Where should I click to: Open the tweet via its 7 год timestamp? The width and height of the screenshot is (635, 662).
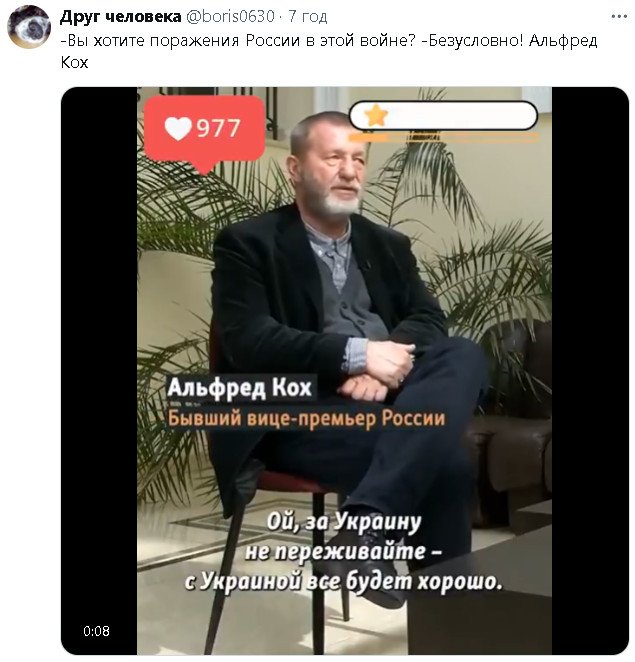tap(307, 17)
